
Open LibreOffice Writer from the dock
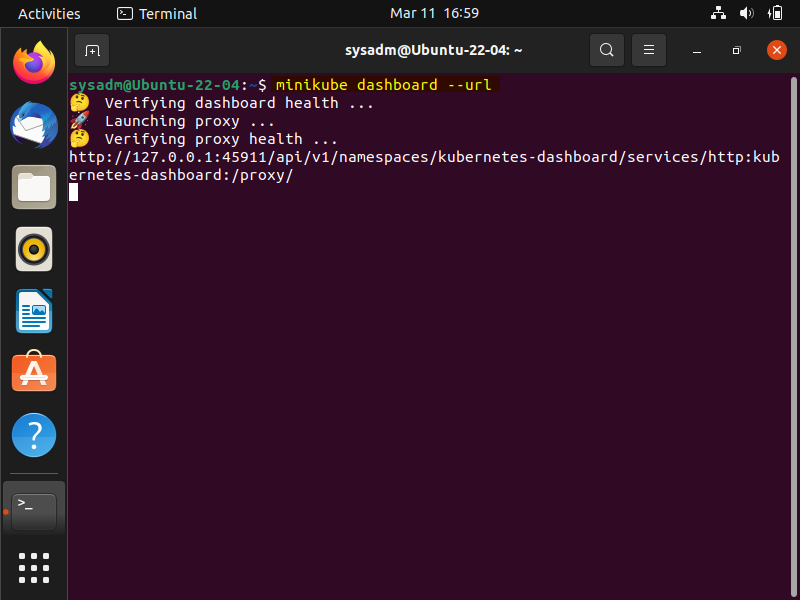34,311
